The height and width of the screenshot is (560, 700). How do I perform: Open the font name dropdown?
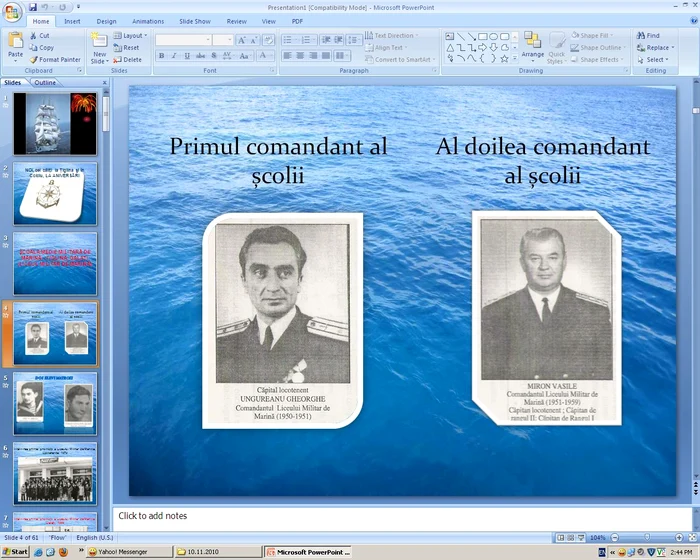[208, 40]
